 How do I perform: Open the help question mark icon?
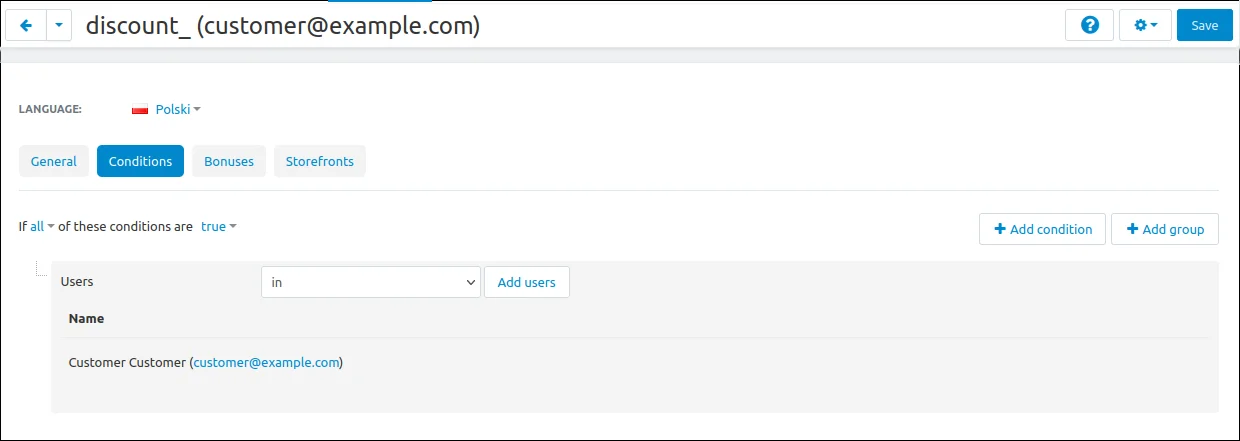coord(1090,26)
